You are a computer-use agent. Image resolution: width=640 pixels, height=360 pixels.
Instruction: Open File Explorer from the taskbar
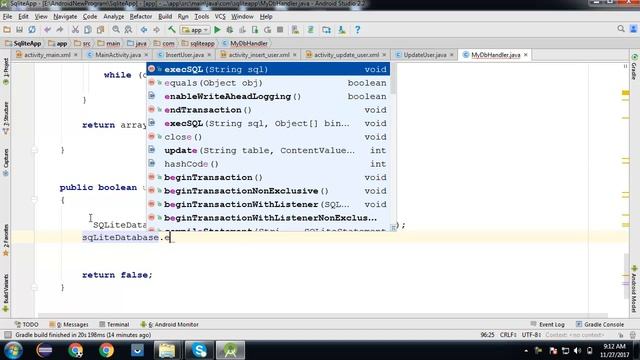pyautogui.click(x=167, y=350)
